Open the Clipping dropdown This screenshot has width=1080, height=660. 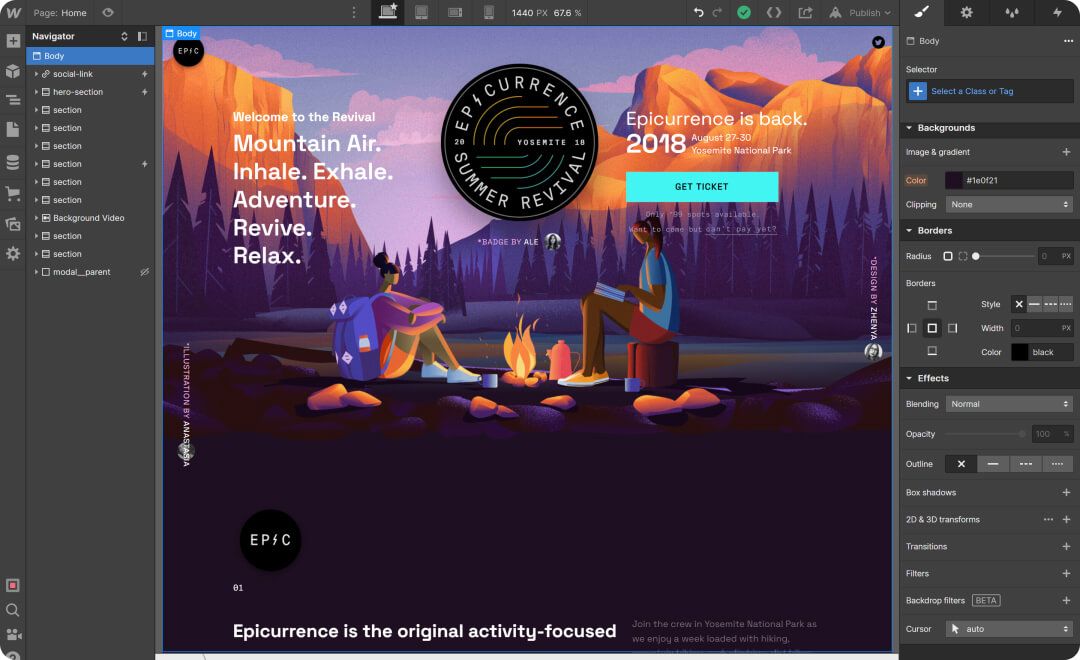click(x=1008, y=205)
